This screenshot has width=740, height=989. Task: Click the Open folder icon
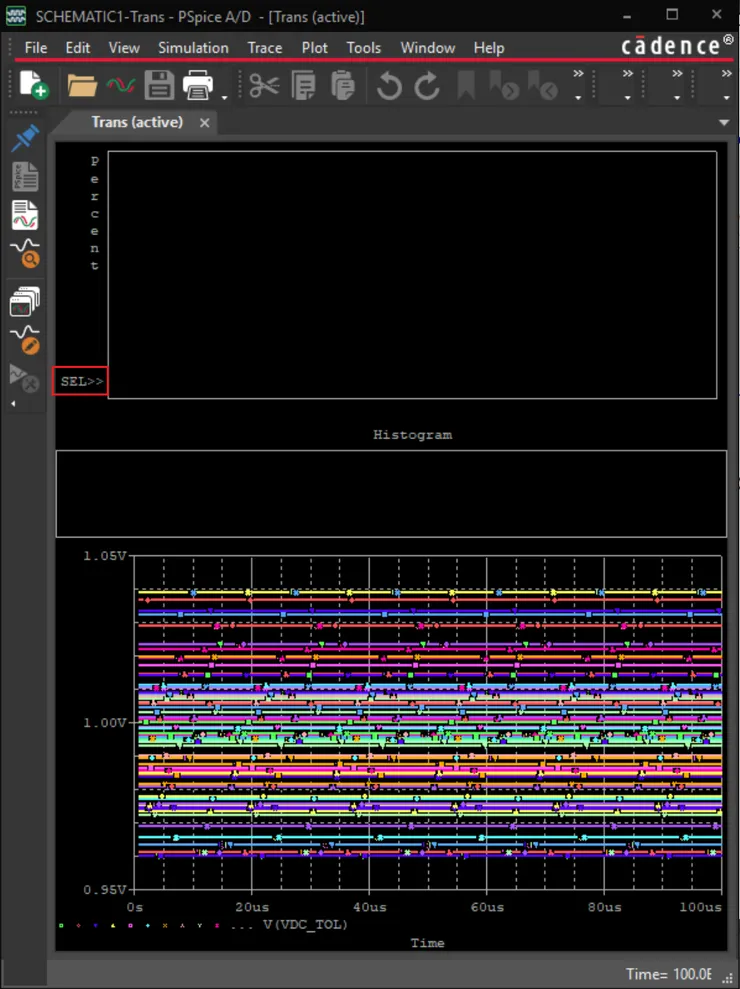[x=81, y=86]
